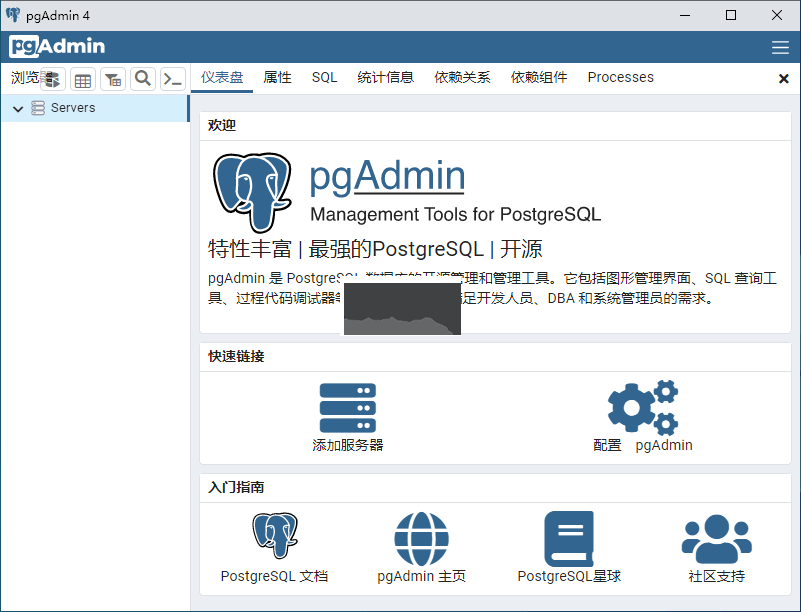Click the 社区支持 text link

click(717, 576)
